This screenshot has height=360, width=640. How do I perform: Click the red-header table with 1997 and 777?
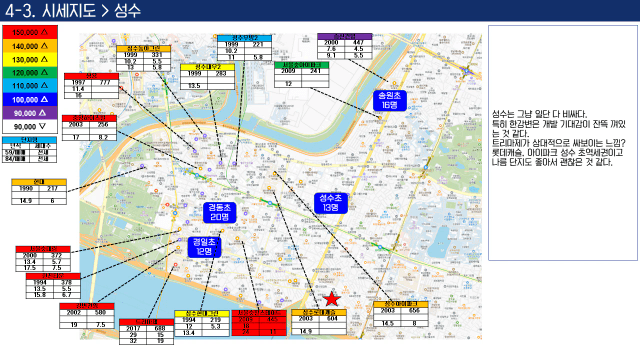click(91, 86)
